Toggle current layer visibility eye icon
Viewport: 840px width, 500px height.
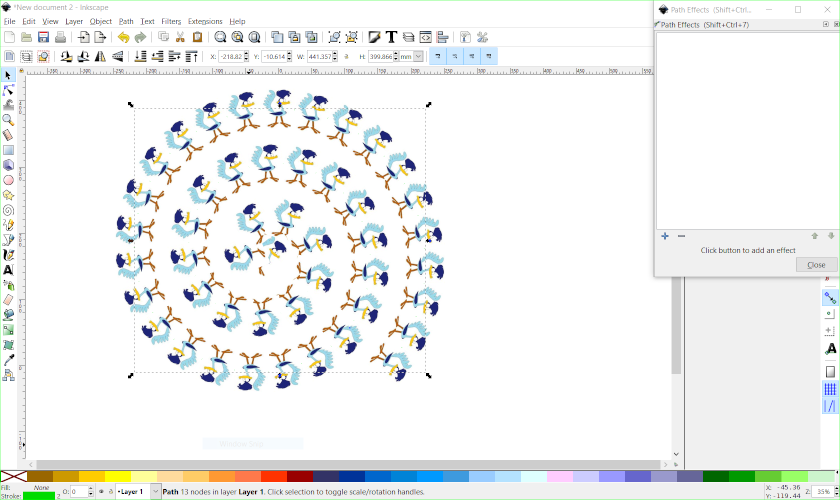pos(101,491)
